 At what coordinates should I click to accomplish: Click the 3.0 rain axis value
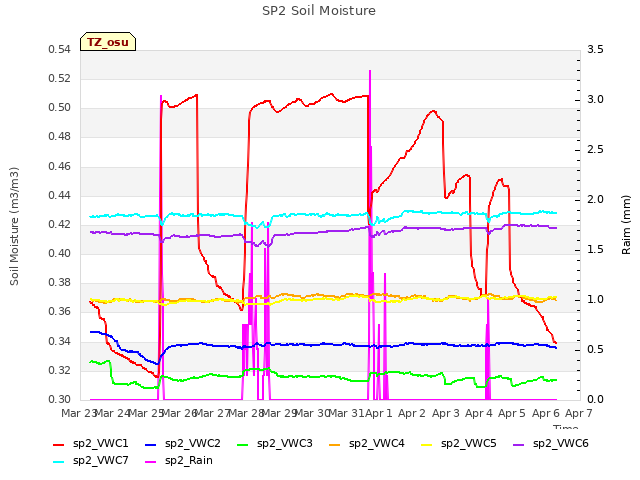(x=596, y=100)
